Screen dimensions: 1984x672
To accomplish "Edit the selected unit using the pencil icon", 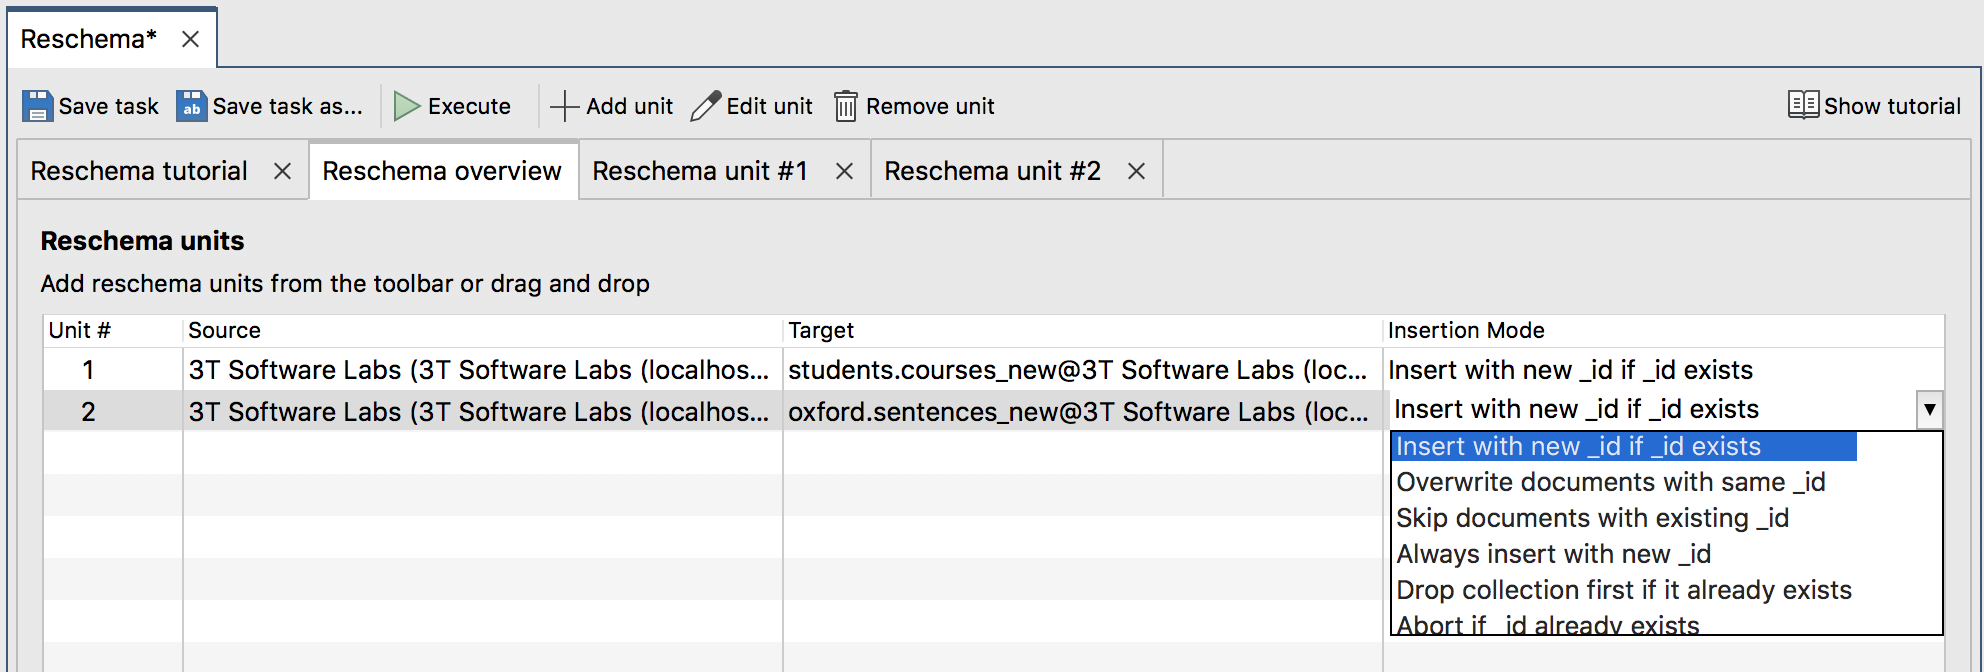I will 708,104.
